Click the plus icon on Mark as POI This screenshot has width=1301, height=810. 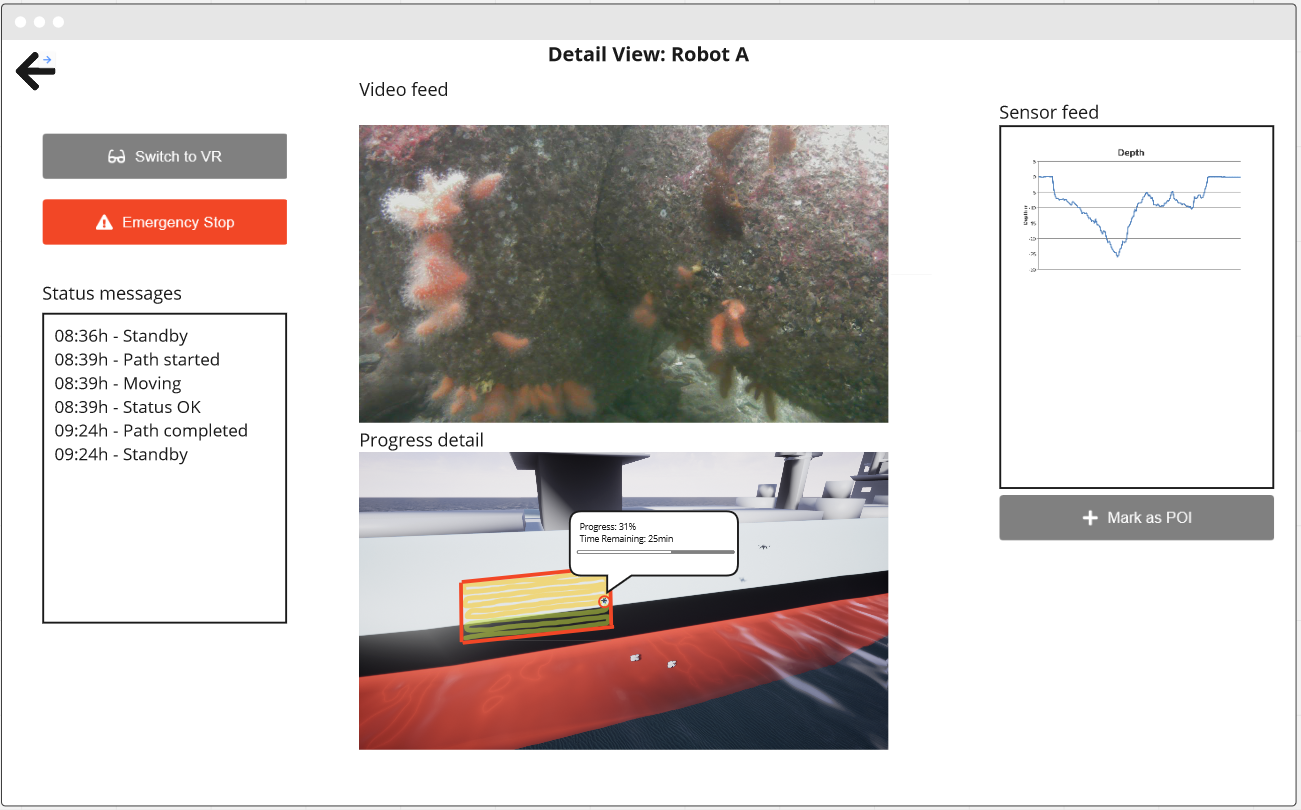click(1090, 518)
